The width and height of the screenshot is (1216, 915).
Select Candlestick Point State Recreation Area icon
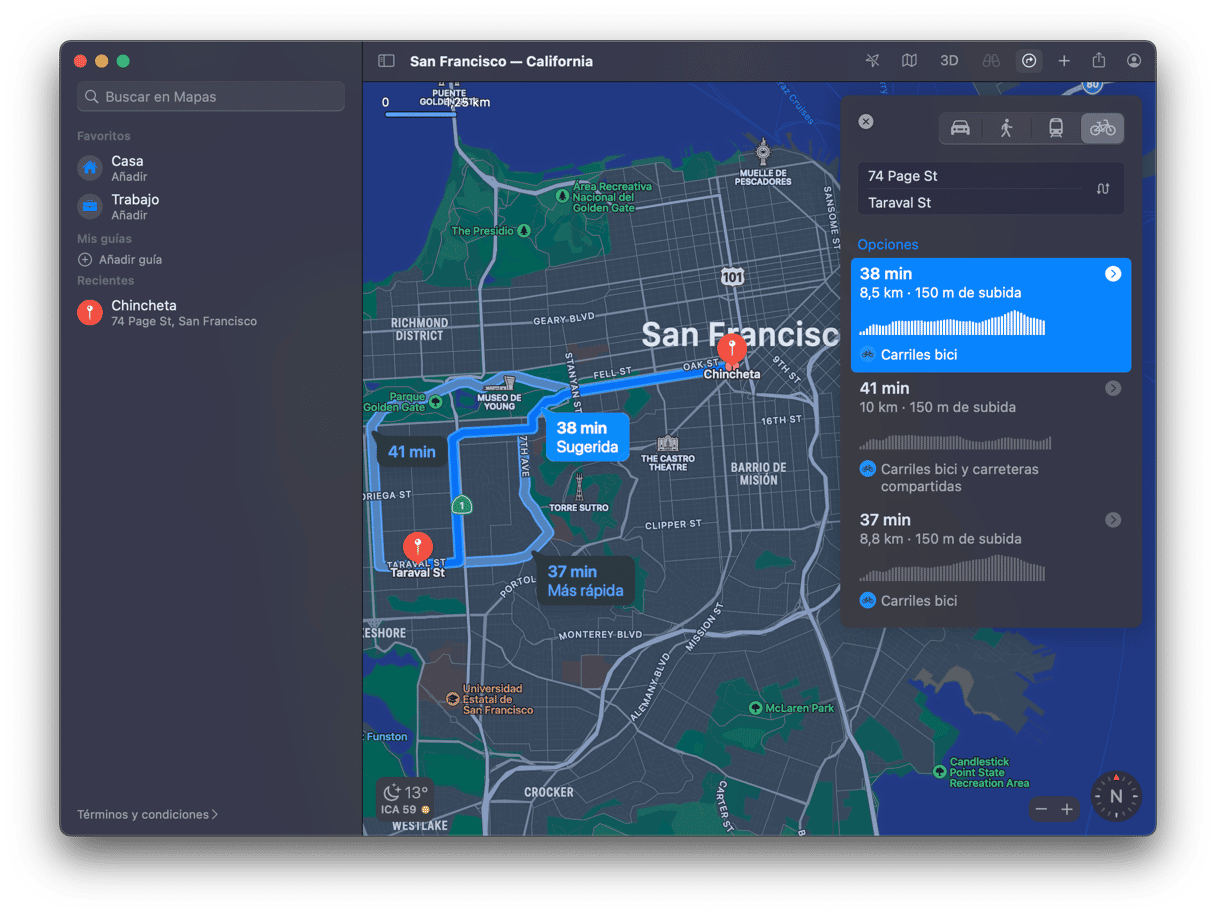coord(939,772)
